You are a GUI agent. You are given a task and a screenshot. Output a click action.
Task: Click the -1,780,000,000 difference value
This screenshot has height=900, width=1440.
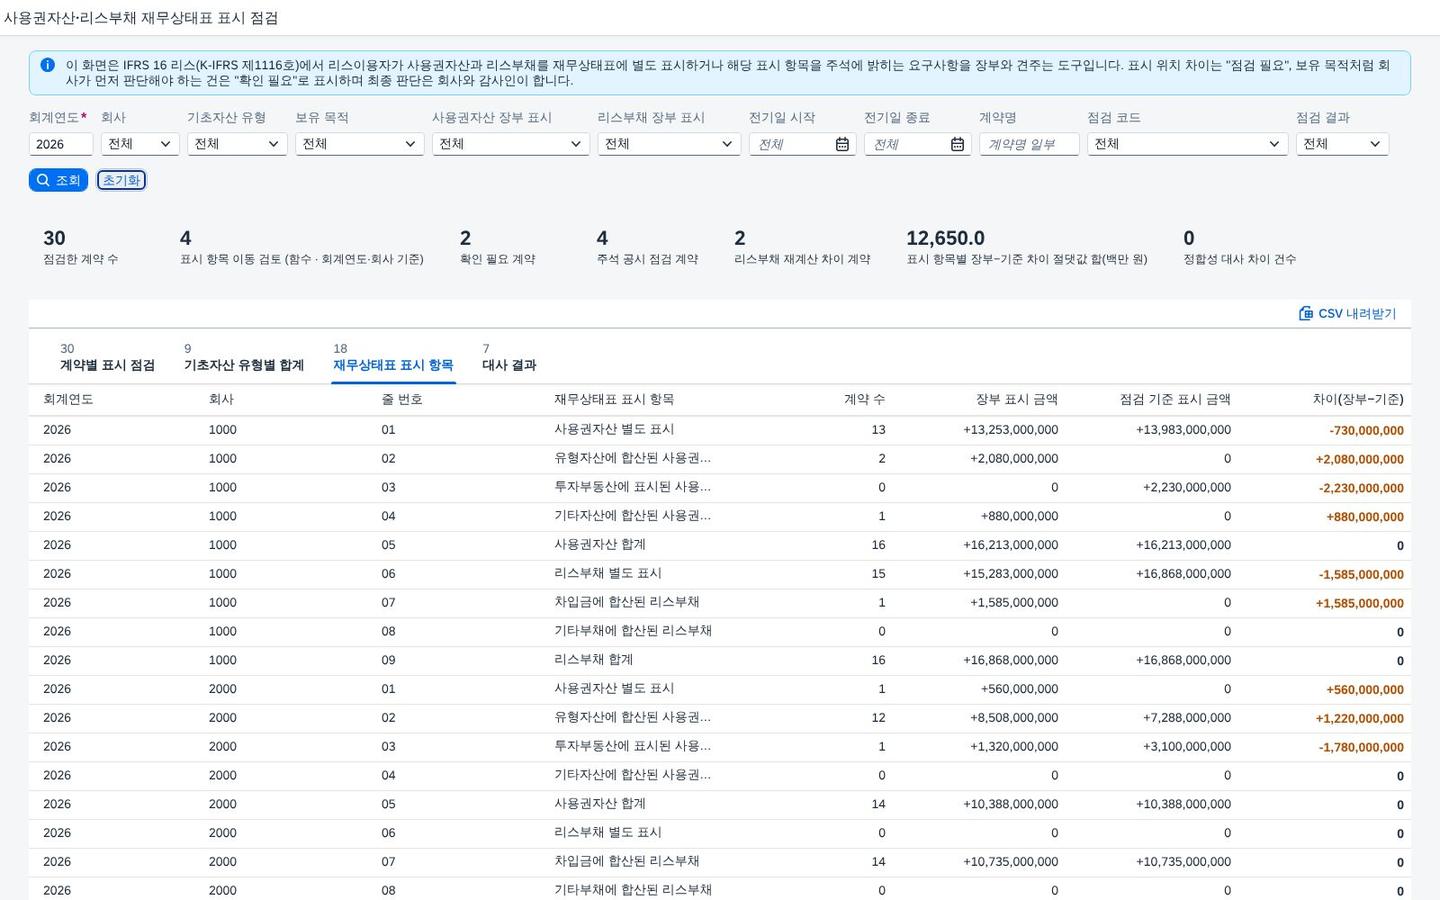(1361, 747)
